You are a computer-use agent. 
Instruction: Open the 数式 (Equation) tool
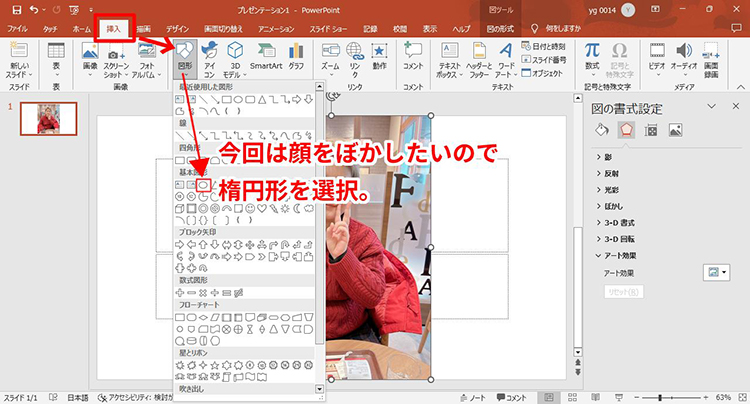click(592, 58)
